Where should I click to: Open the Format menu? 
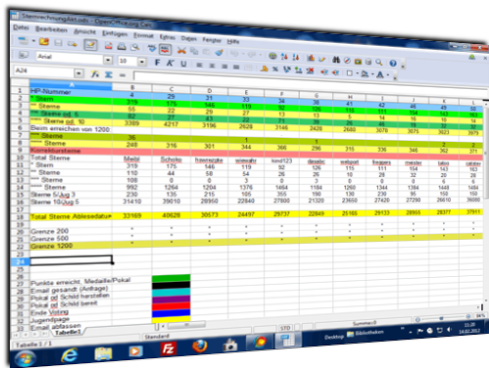pos(143,35)
